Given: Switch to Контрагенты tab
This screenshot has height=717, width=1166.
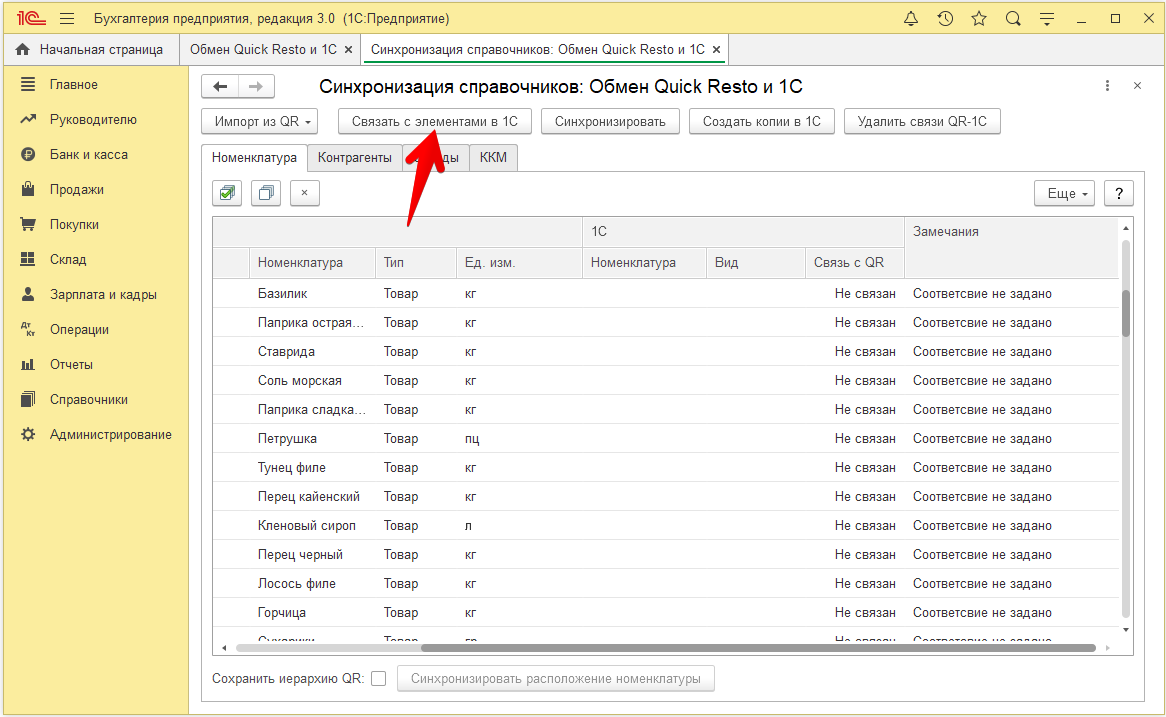Looking at the screenshot, I should pos(355,158).
